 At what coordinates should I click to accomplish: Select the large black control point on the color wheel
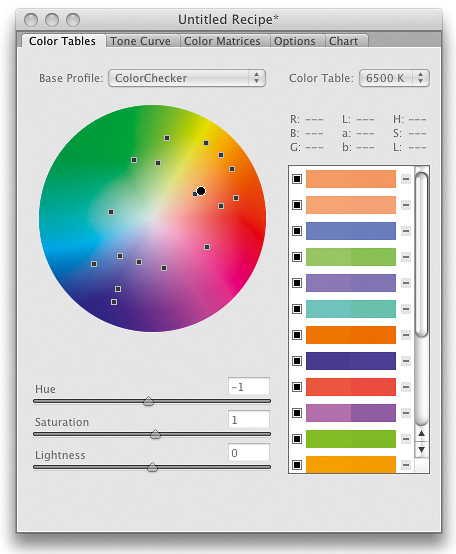(x=201, y=191)
